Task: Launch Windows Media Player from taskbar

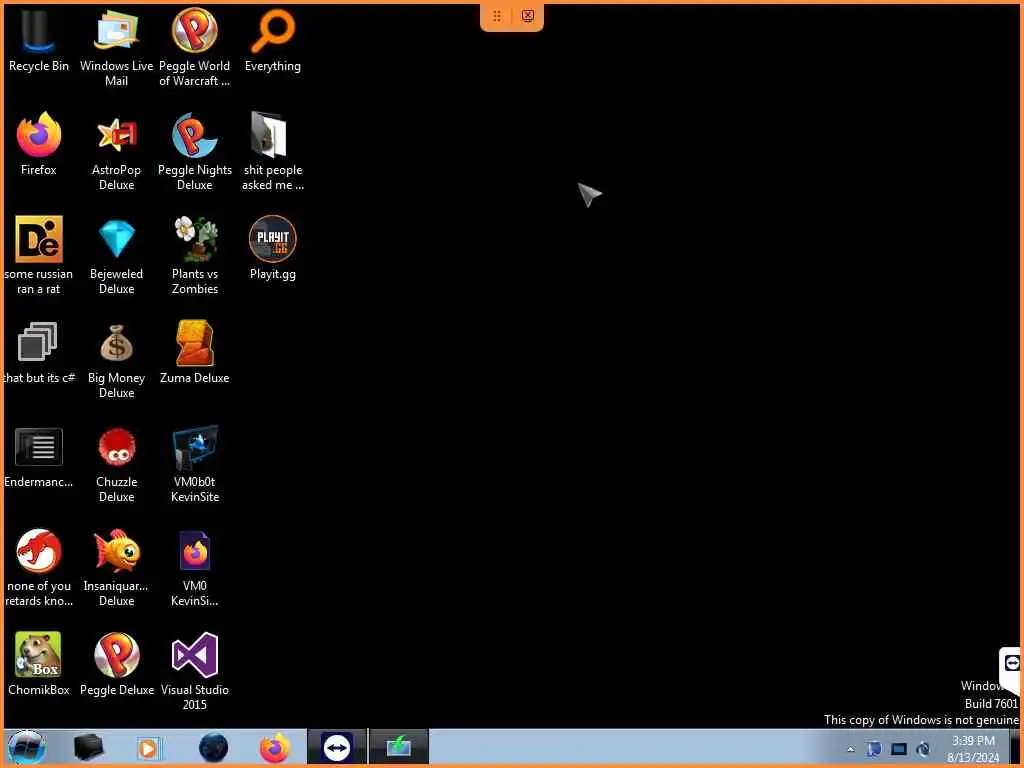Action: tap(149, 748)
